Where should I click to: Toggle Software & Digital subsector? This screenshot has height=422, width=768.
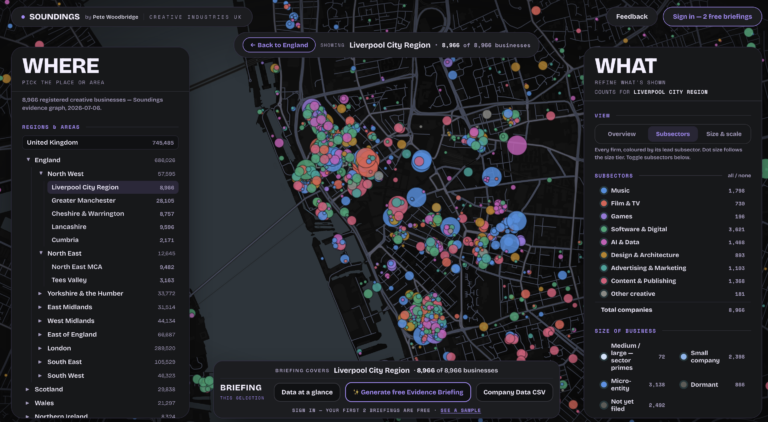point(672,229)
